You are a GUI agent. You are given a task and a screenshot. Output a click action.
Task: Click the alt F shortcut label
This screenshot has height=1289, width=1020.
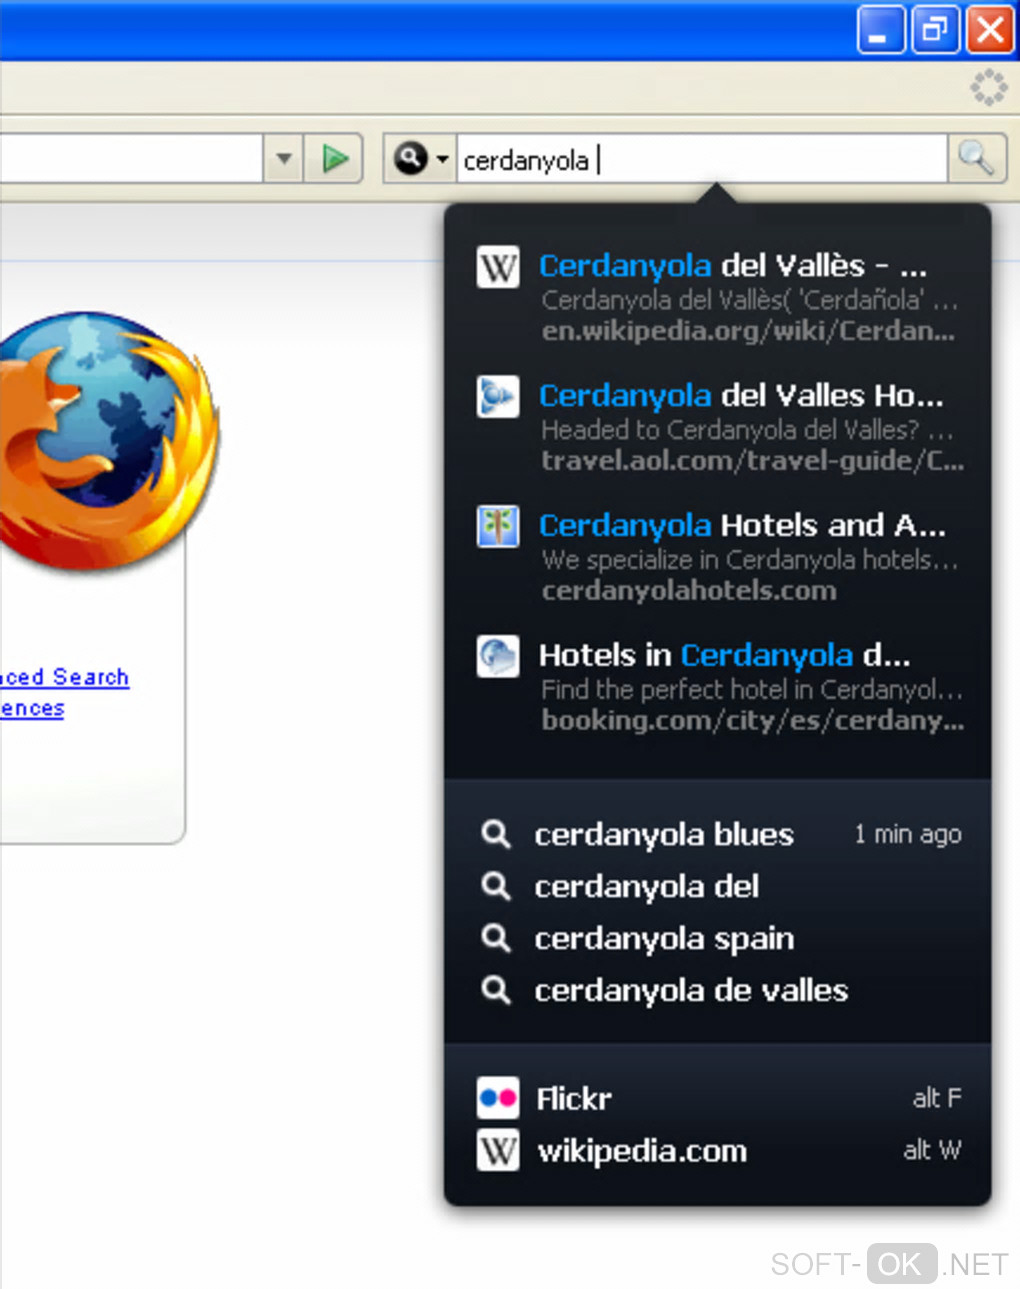click(937, 1098)
